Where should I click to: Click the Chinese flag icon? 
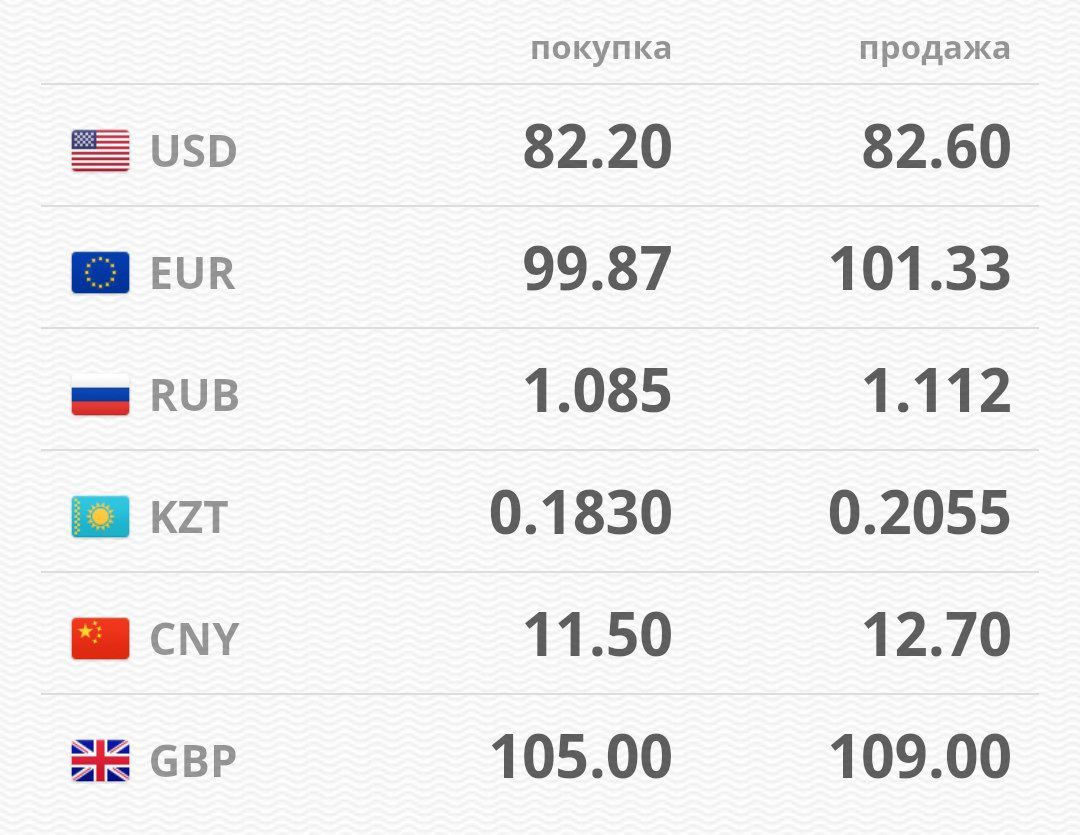click(100, 639)
